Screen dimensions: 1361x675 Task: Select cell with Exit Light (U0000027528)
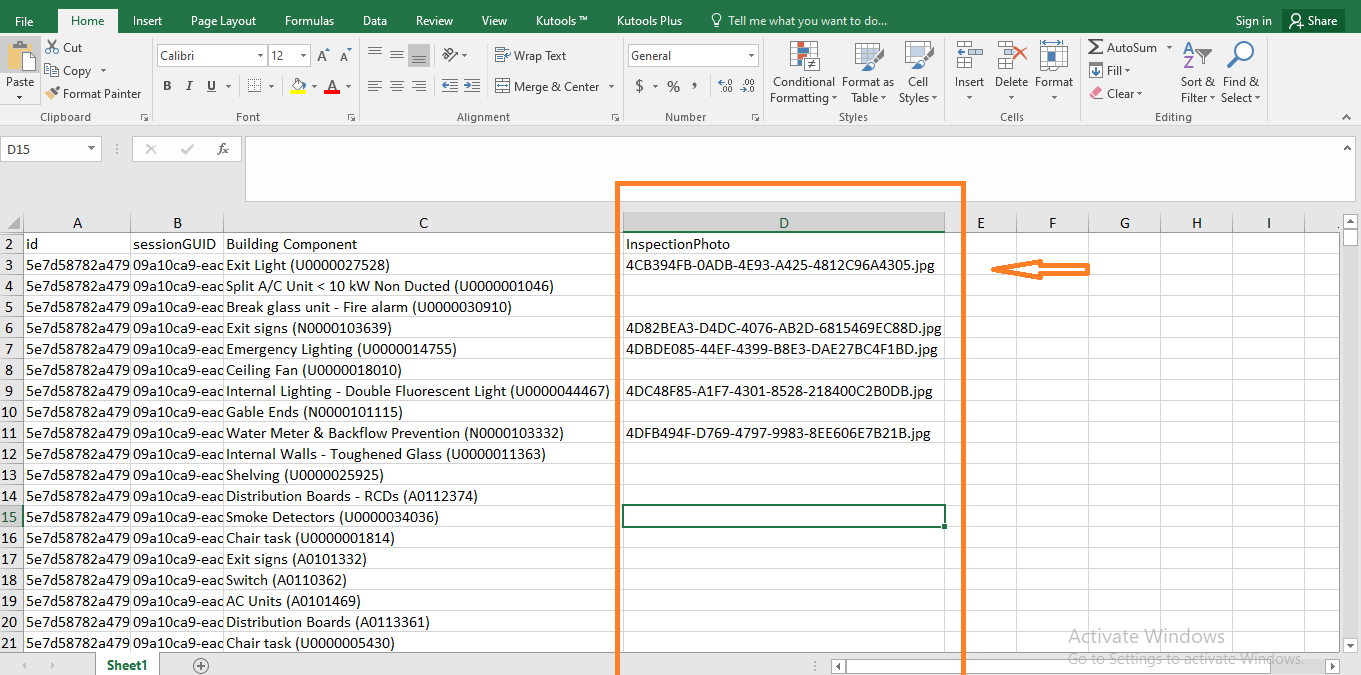(308, 265)
